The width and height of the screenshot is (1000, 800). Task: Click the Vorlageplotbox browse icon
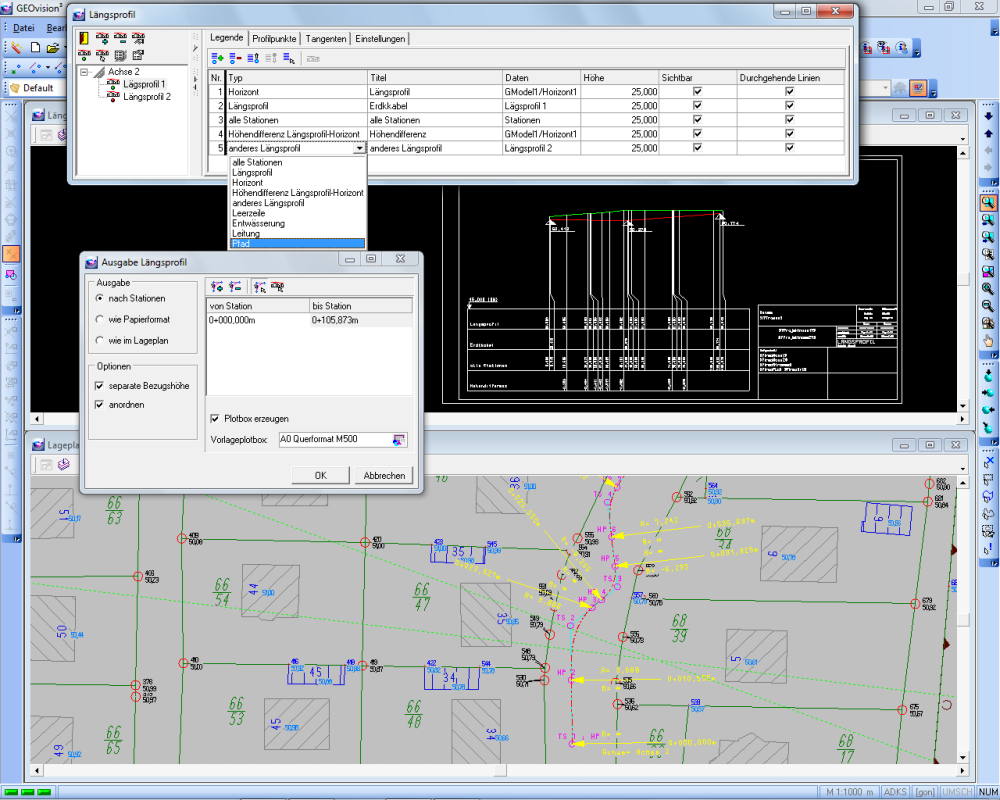(x=399, y=440)
